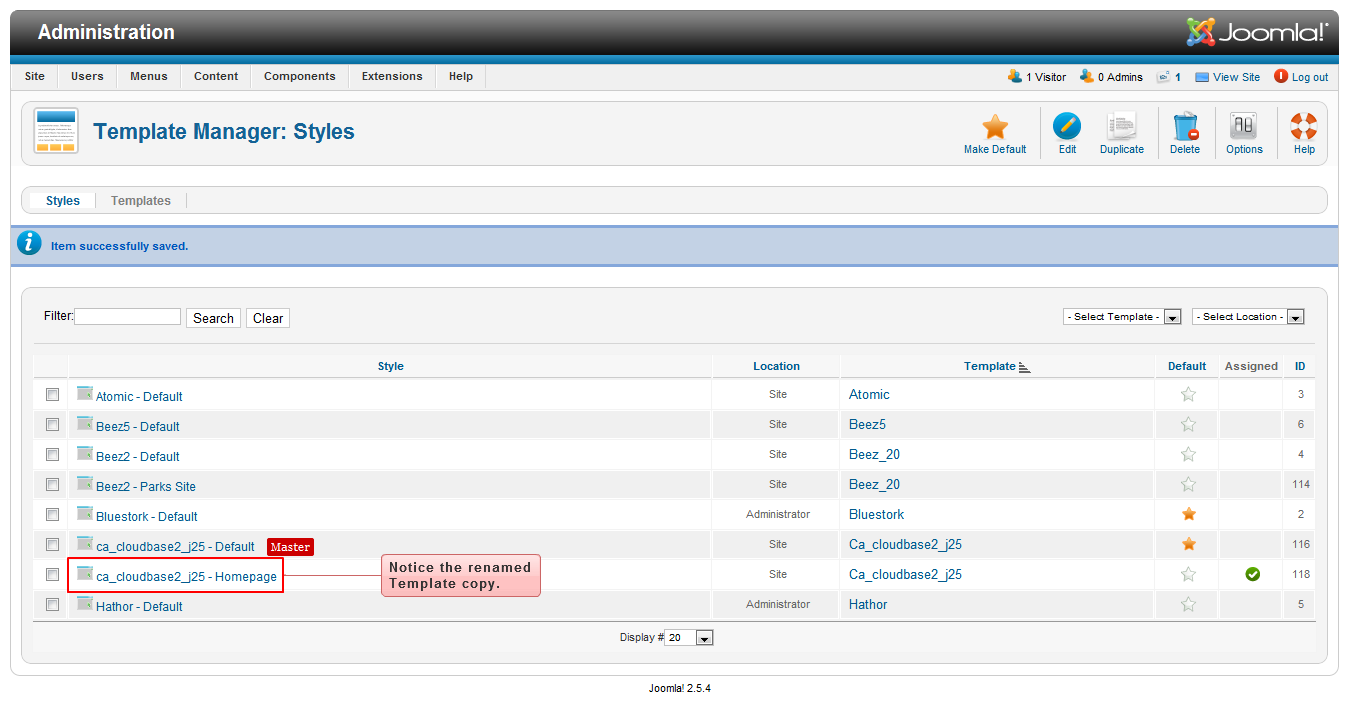
Task: Check the Hathor - Default row checkbox
Action: pyautogui.click(x=52, y=604)
